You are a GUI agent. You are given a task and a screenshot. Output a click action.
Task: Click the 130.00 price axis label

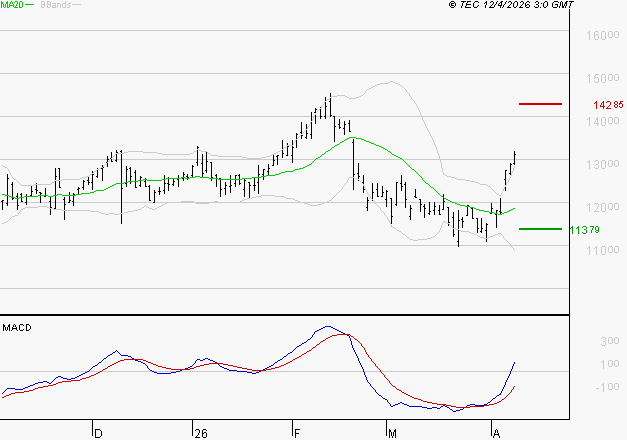[603, 164]
